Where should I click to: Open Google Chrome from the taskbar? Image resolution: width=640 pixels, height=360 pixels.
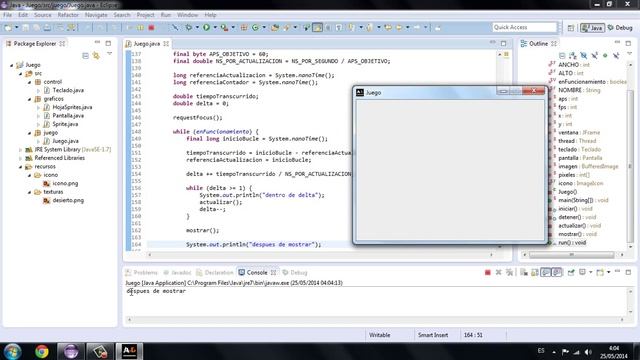tap(42, 351)
